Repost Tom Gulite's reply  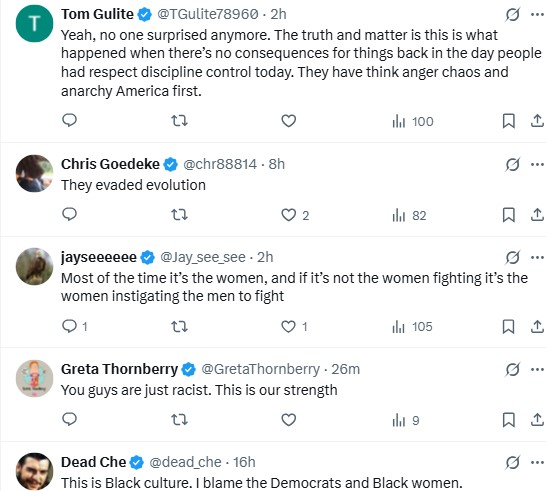click(180, 121)
